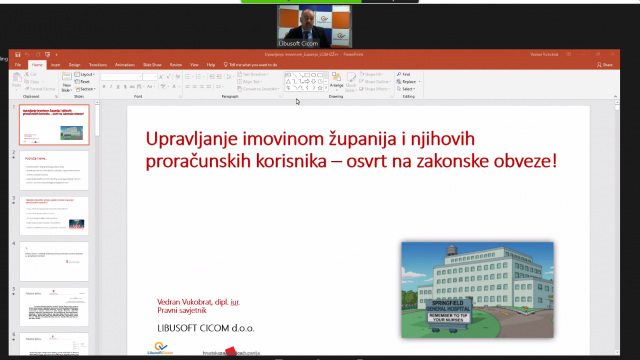Click the Increase List Level icon
The width and height of the screenshot is (640, 360).
click(x=219, y=77)
